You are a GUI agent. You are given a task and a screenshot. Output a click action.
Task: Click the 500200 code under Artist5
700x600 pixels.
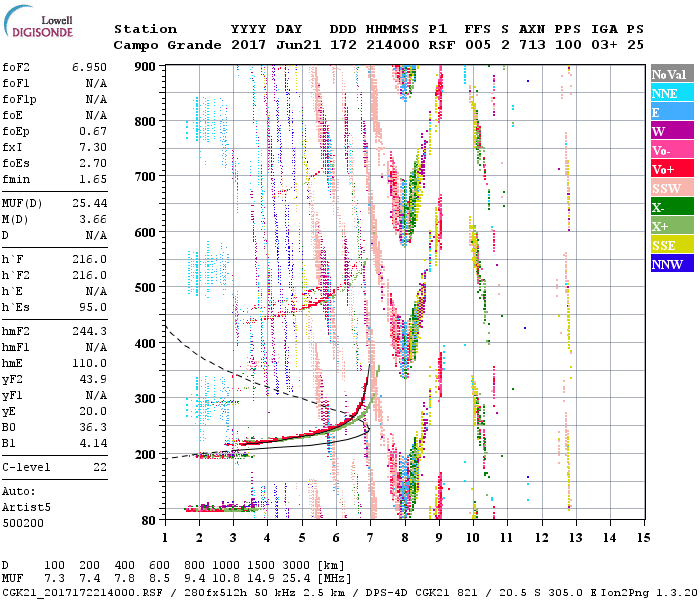(23, 523)
